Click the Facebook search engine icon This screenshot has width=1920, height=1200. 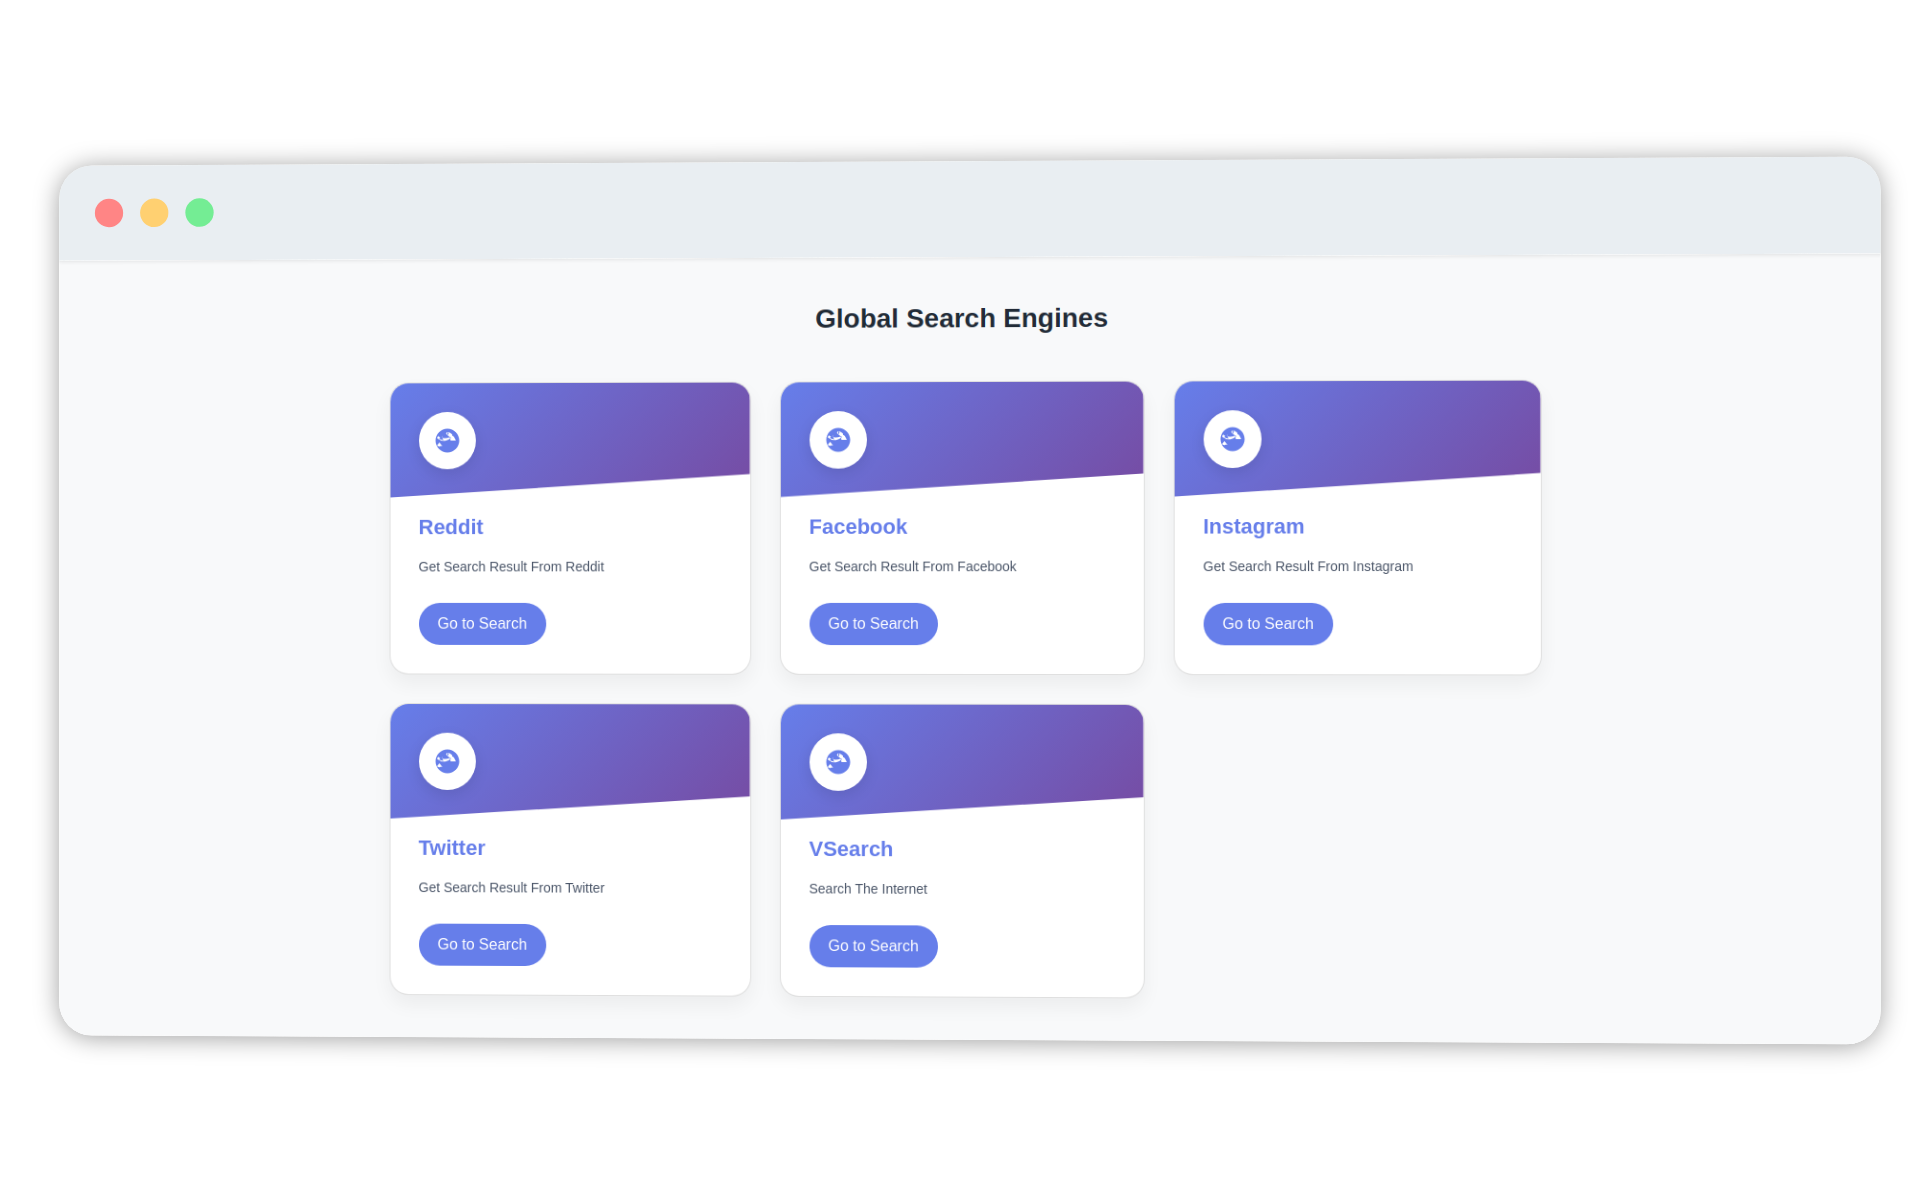point(838,440)
